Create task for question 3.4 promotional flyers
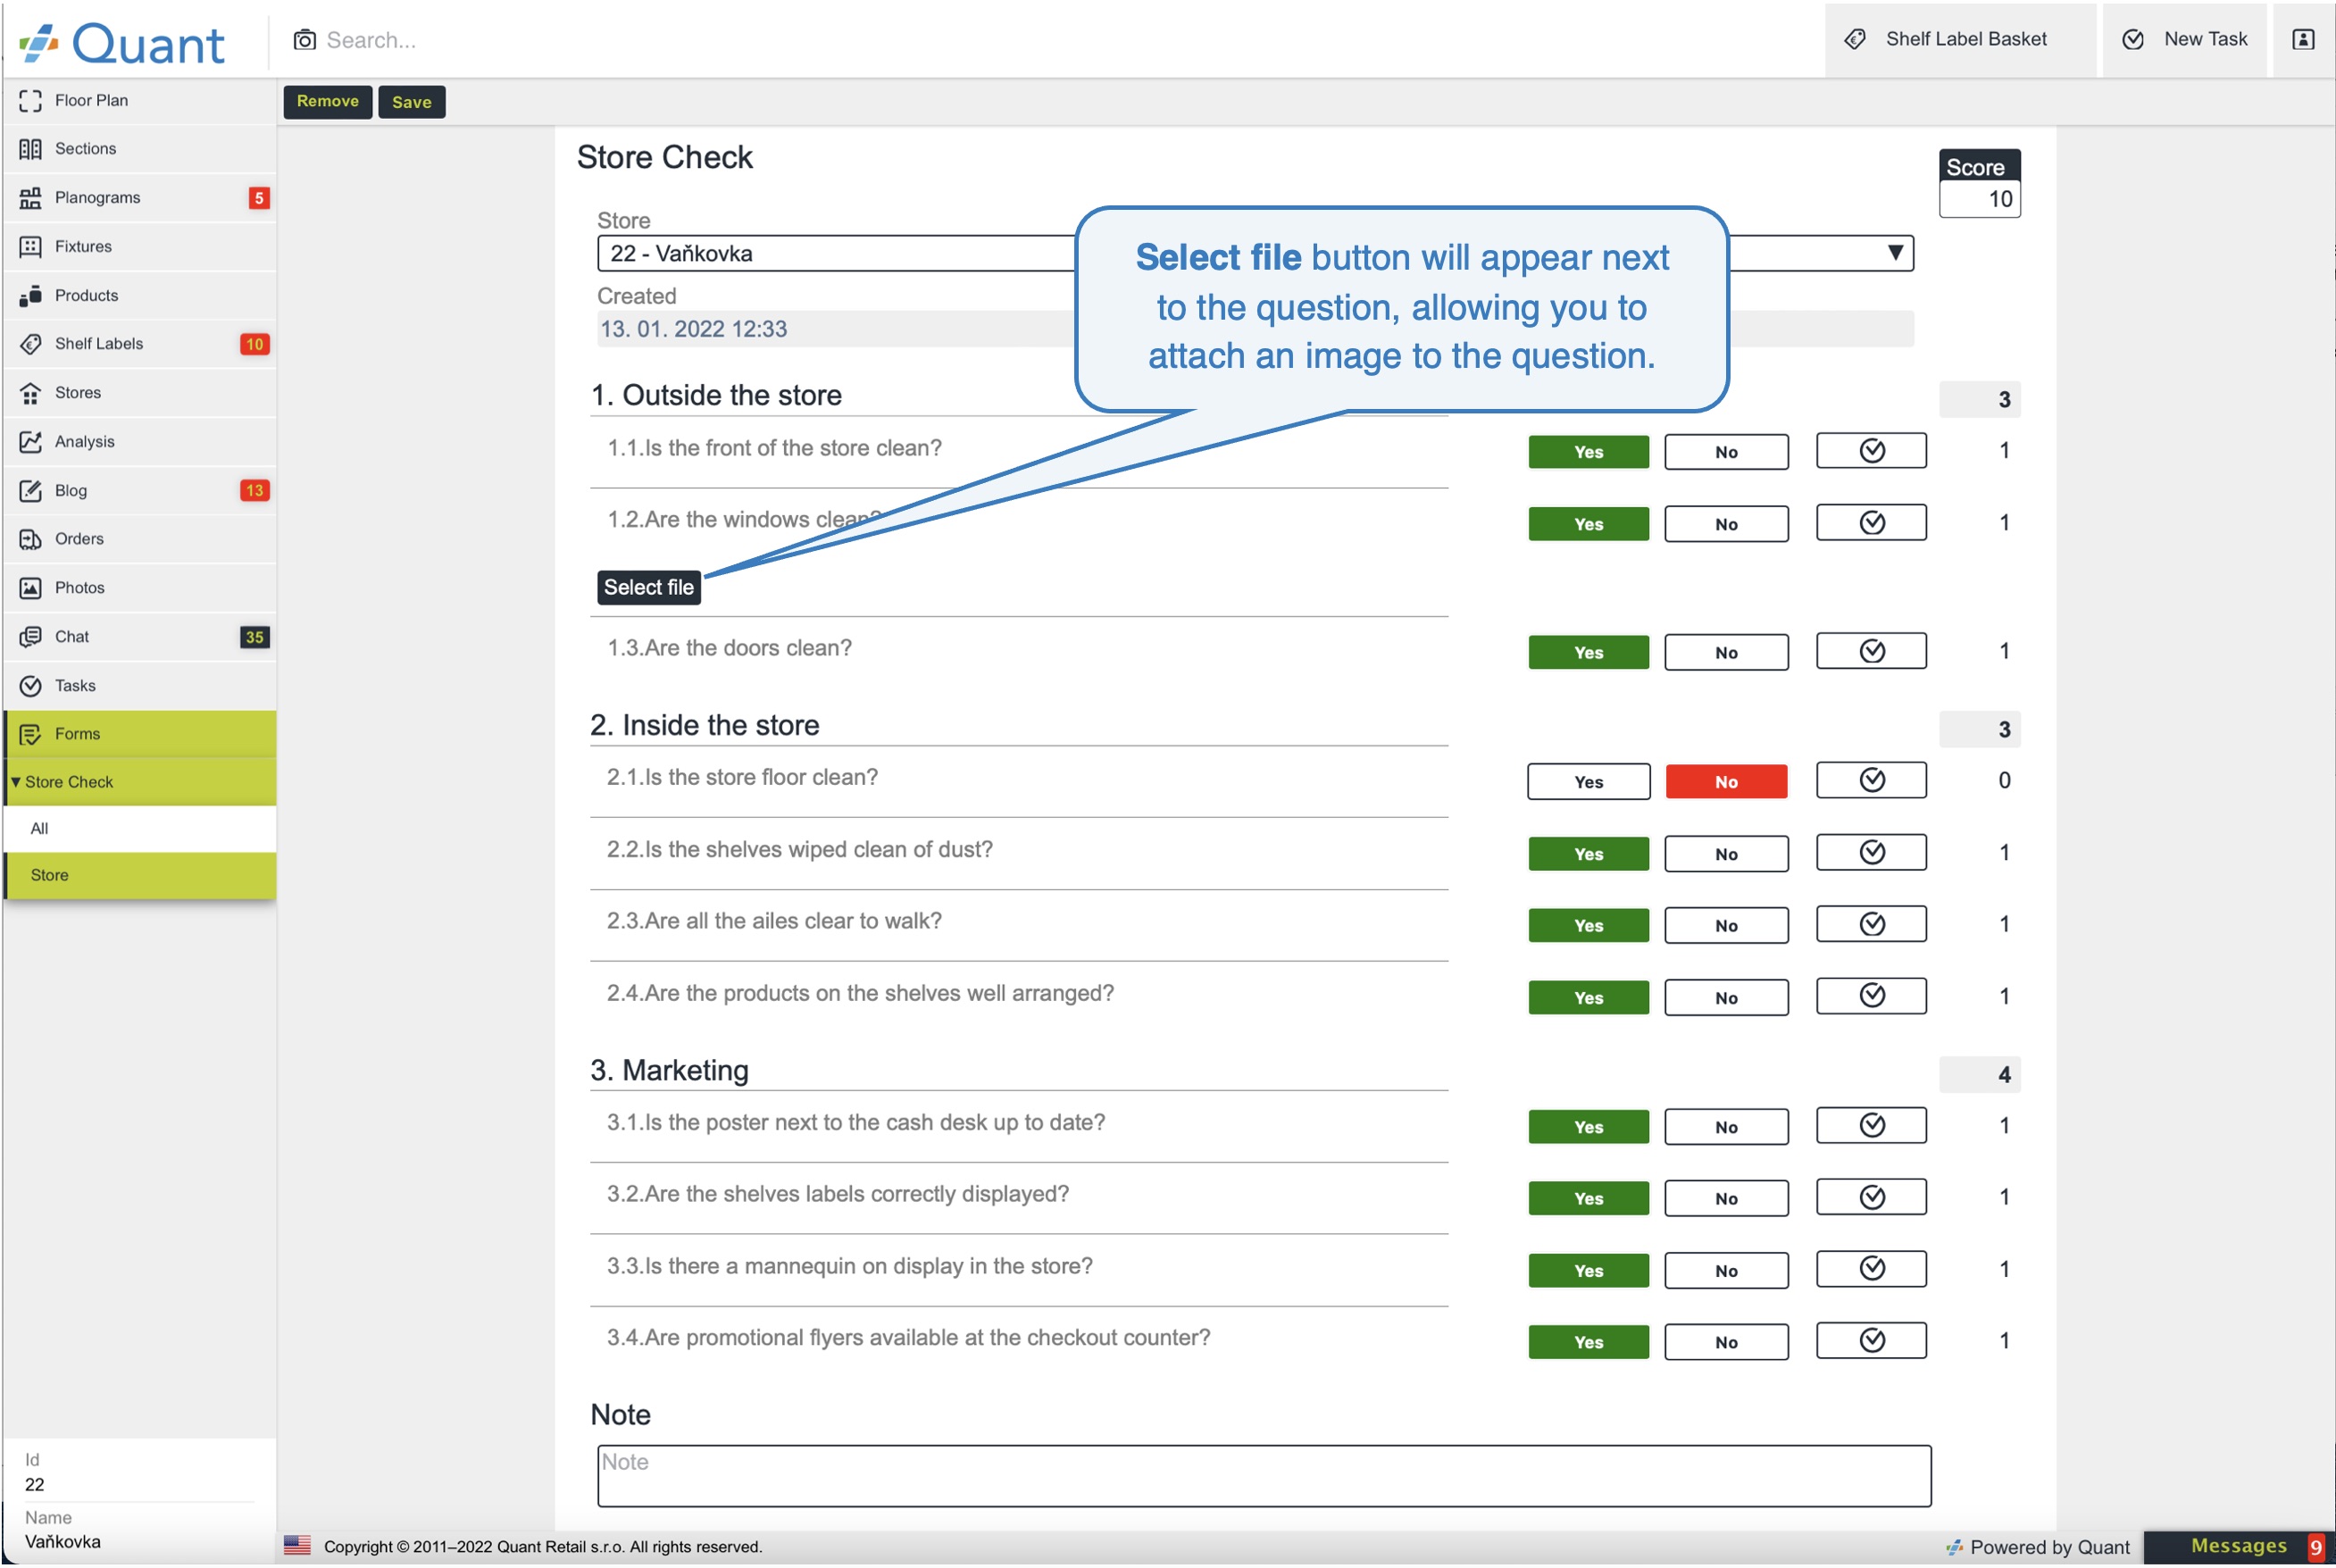Viewport: 2336px width, 1568px height. click(1871, 1341)
